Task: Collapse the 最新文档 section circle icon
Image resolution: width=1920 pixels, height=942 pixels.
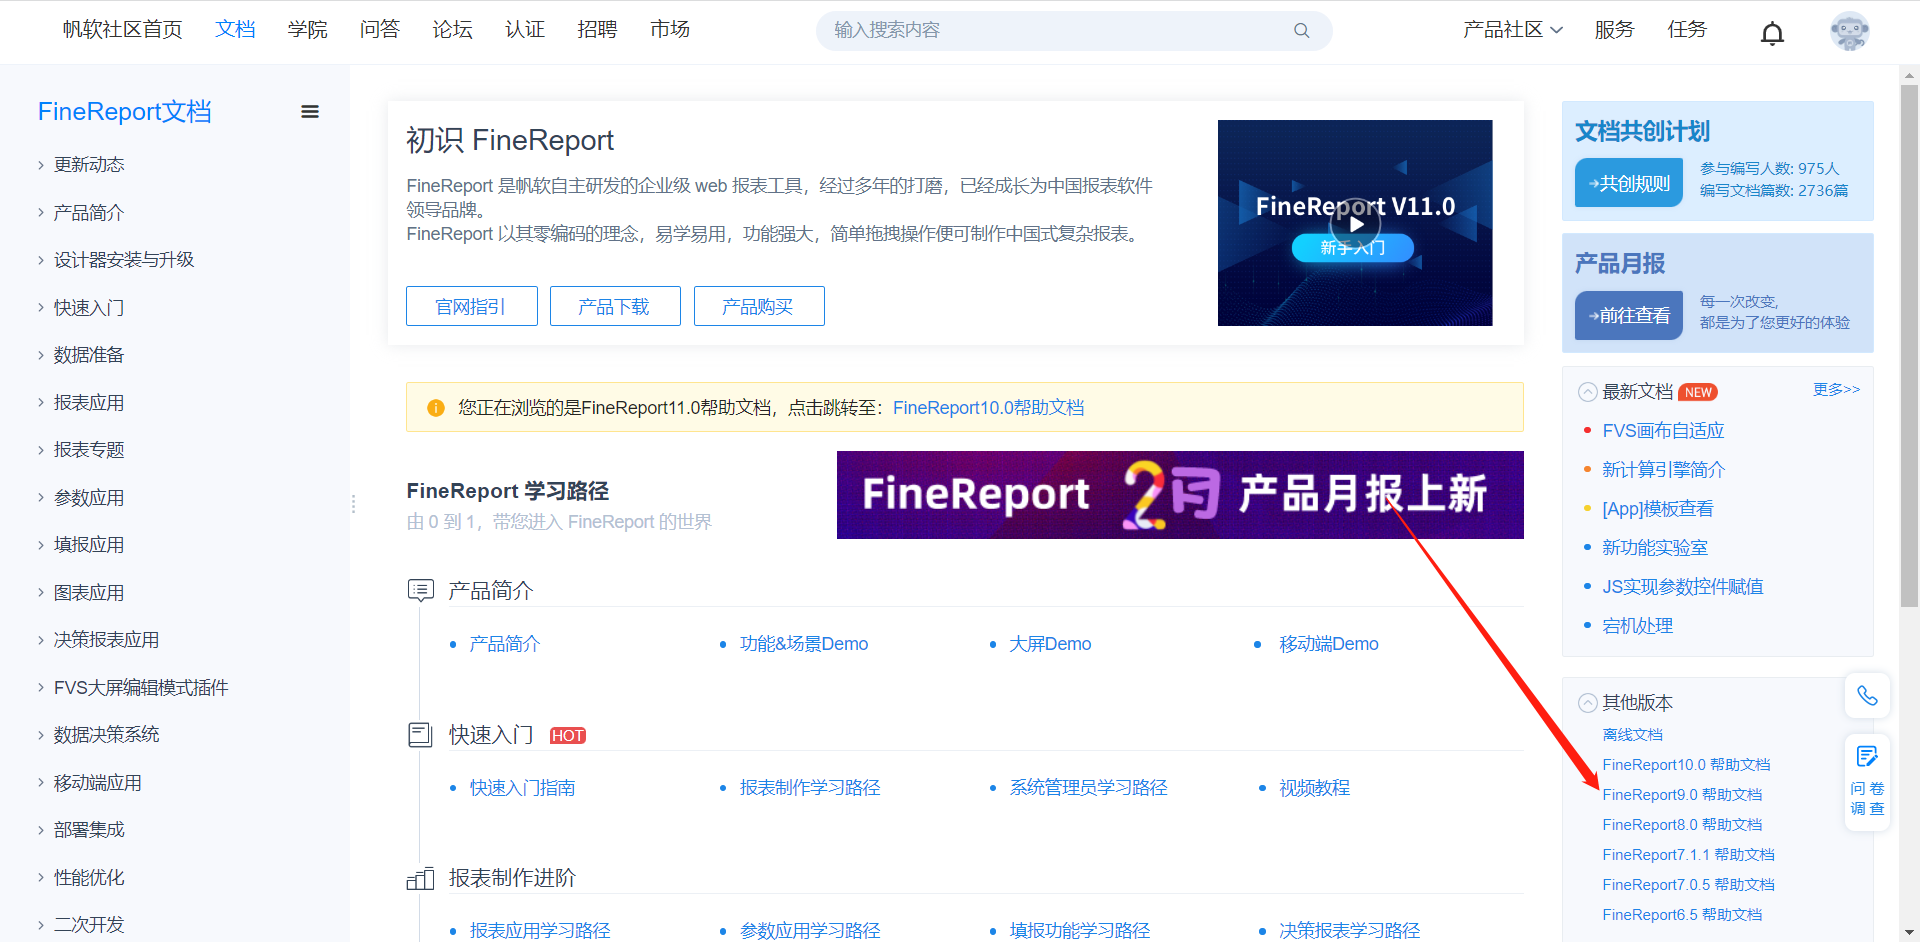Action: [x=1587, y=392]
